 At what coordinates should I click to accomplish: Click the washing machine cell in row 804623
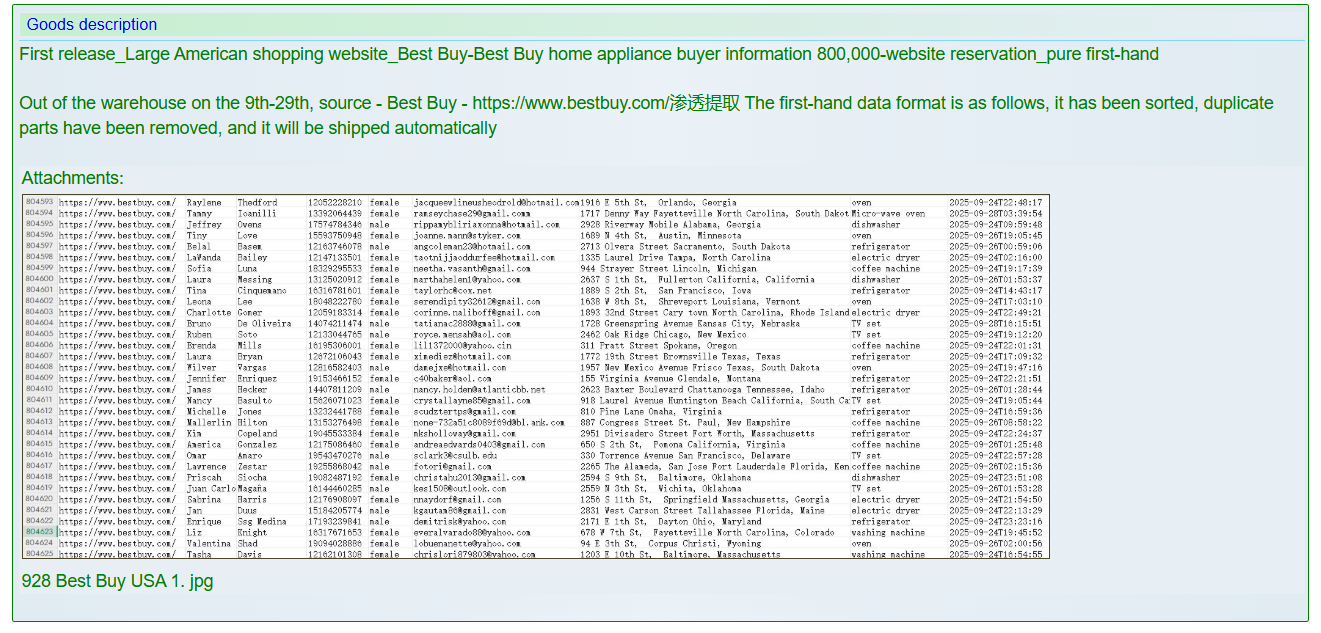[x=888, y=532]
